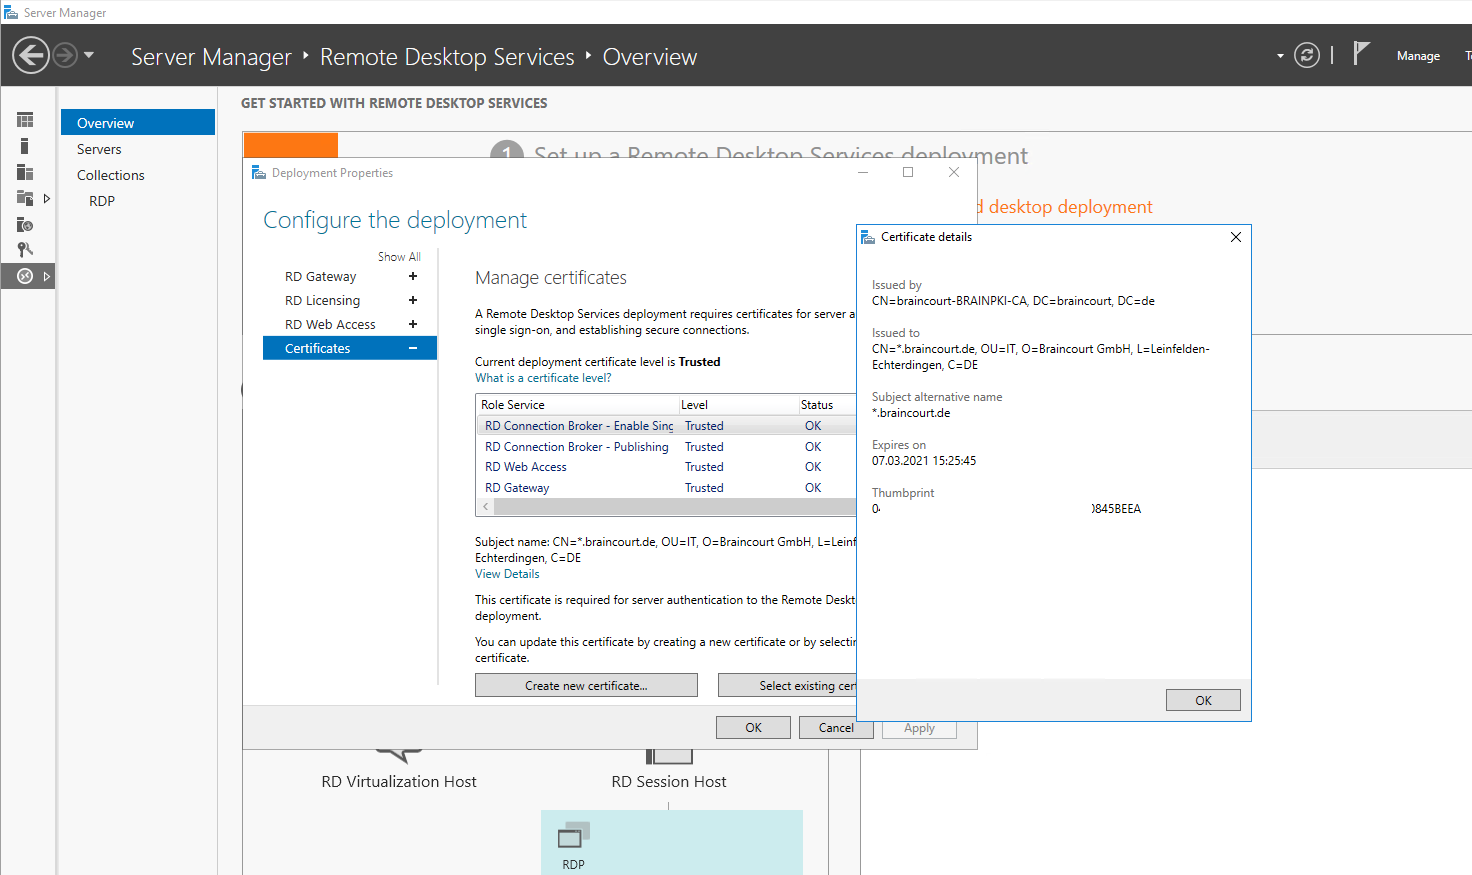The width and height of the screenshot is (1472, 875).
Task: Select RD Connection Broker - Publishing row
Action: 666,447
